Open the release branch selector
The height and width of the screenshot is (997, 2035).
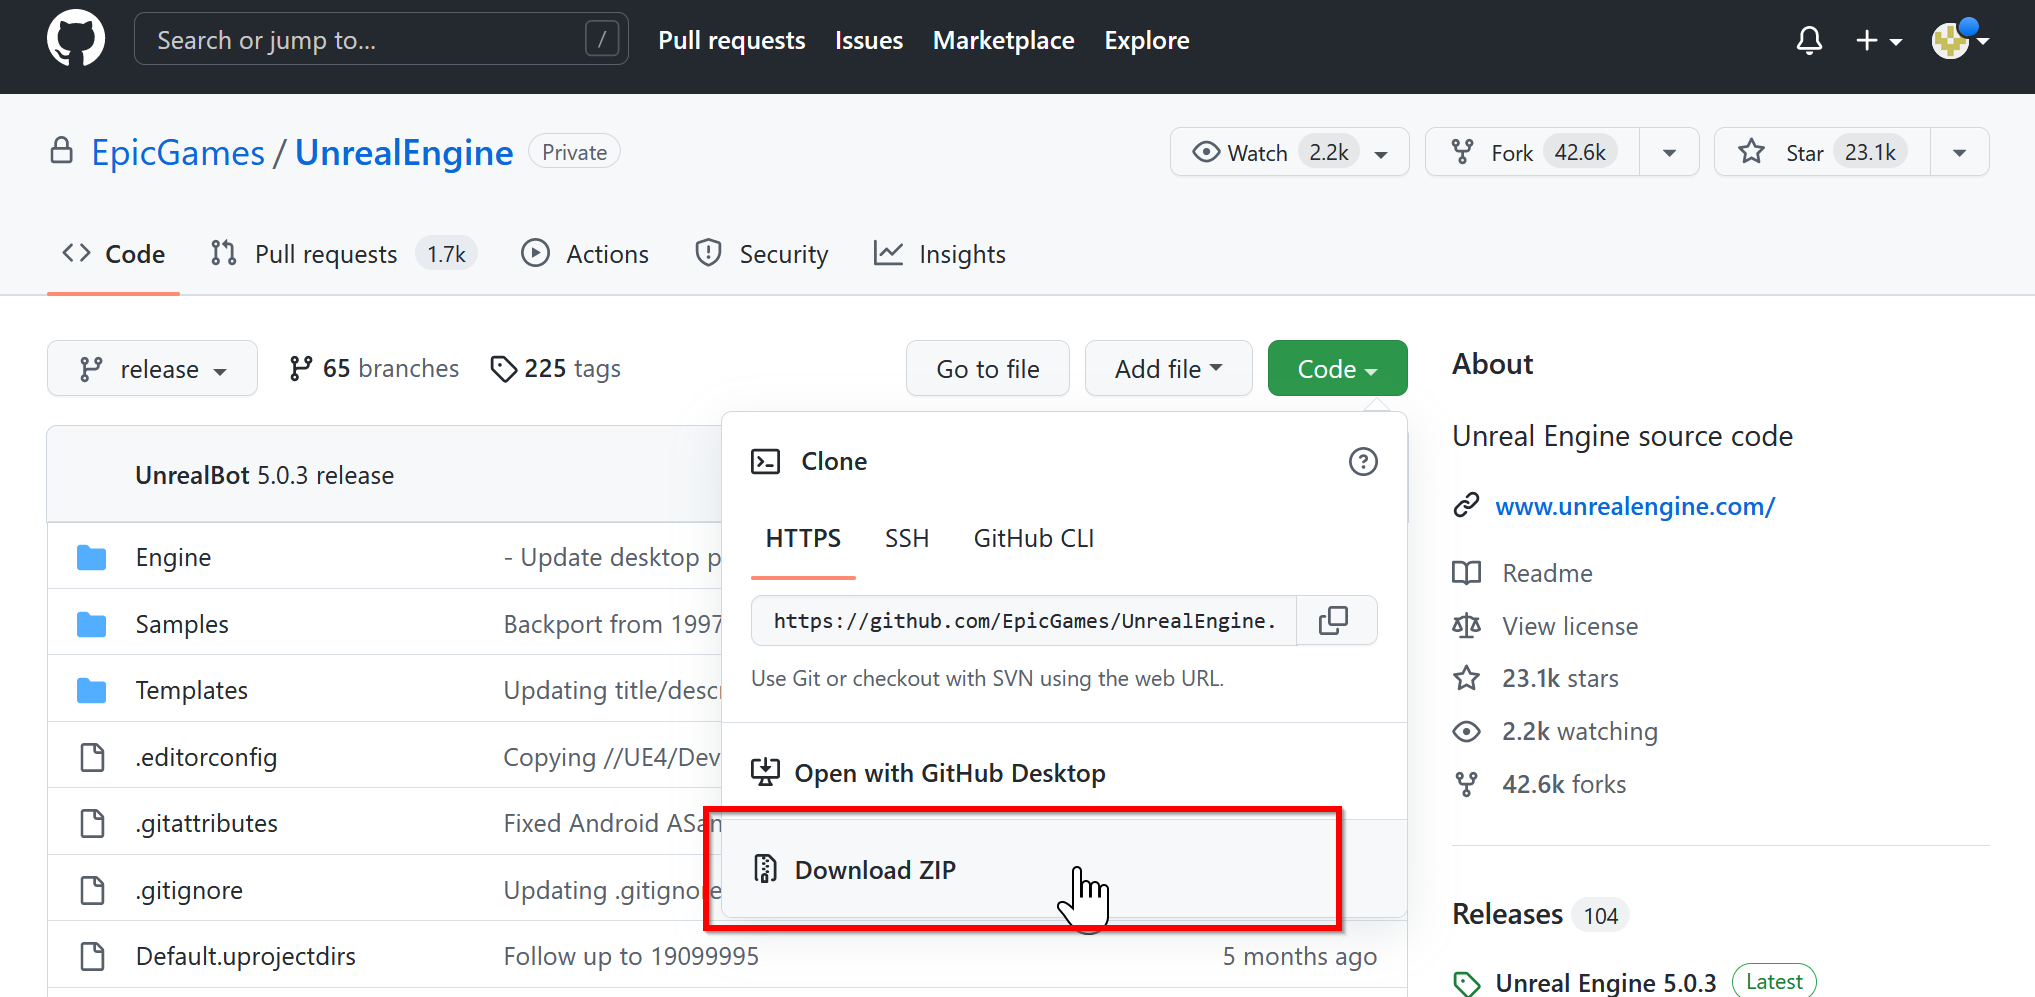point(152,368)
